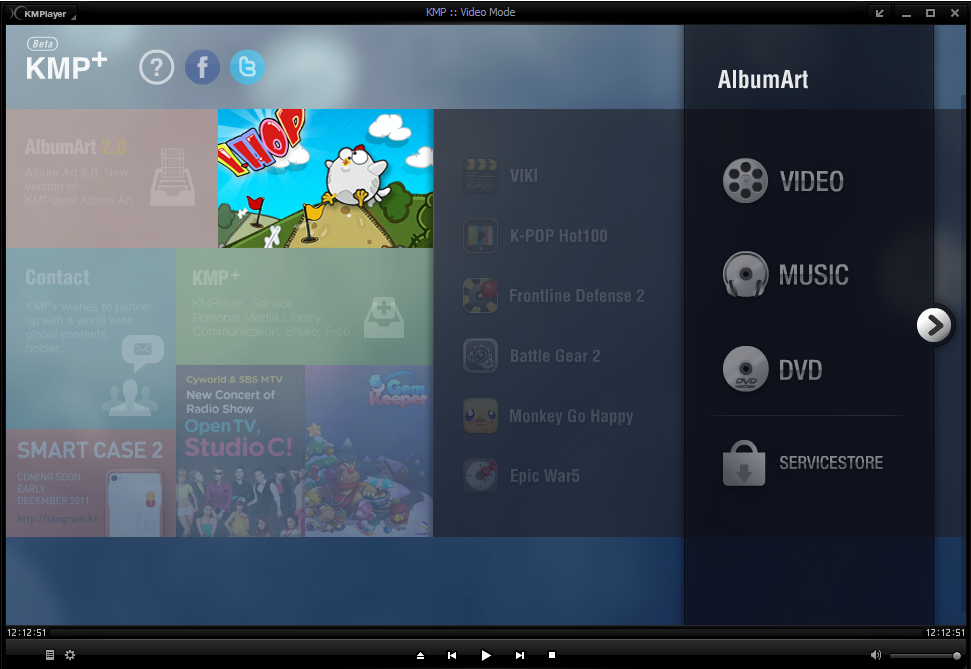Viewport: 971px width, 669px height.
Task: Open the control box gear icon
Action: click(x=70, y=655)
